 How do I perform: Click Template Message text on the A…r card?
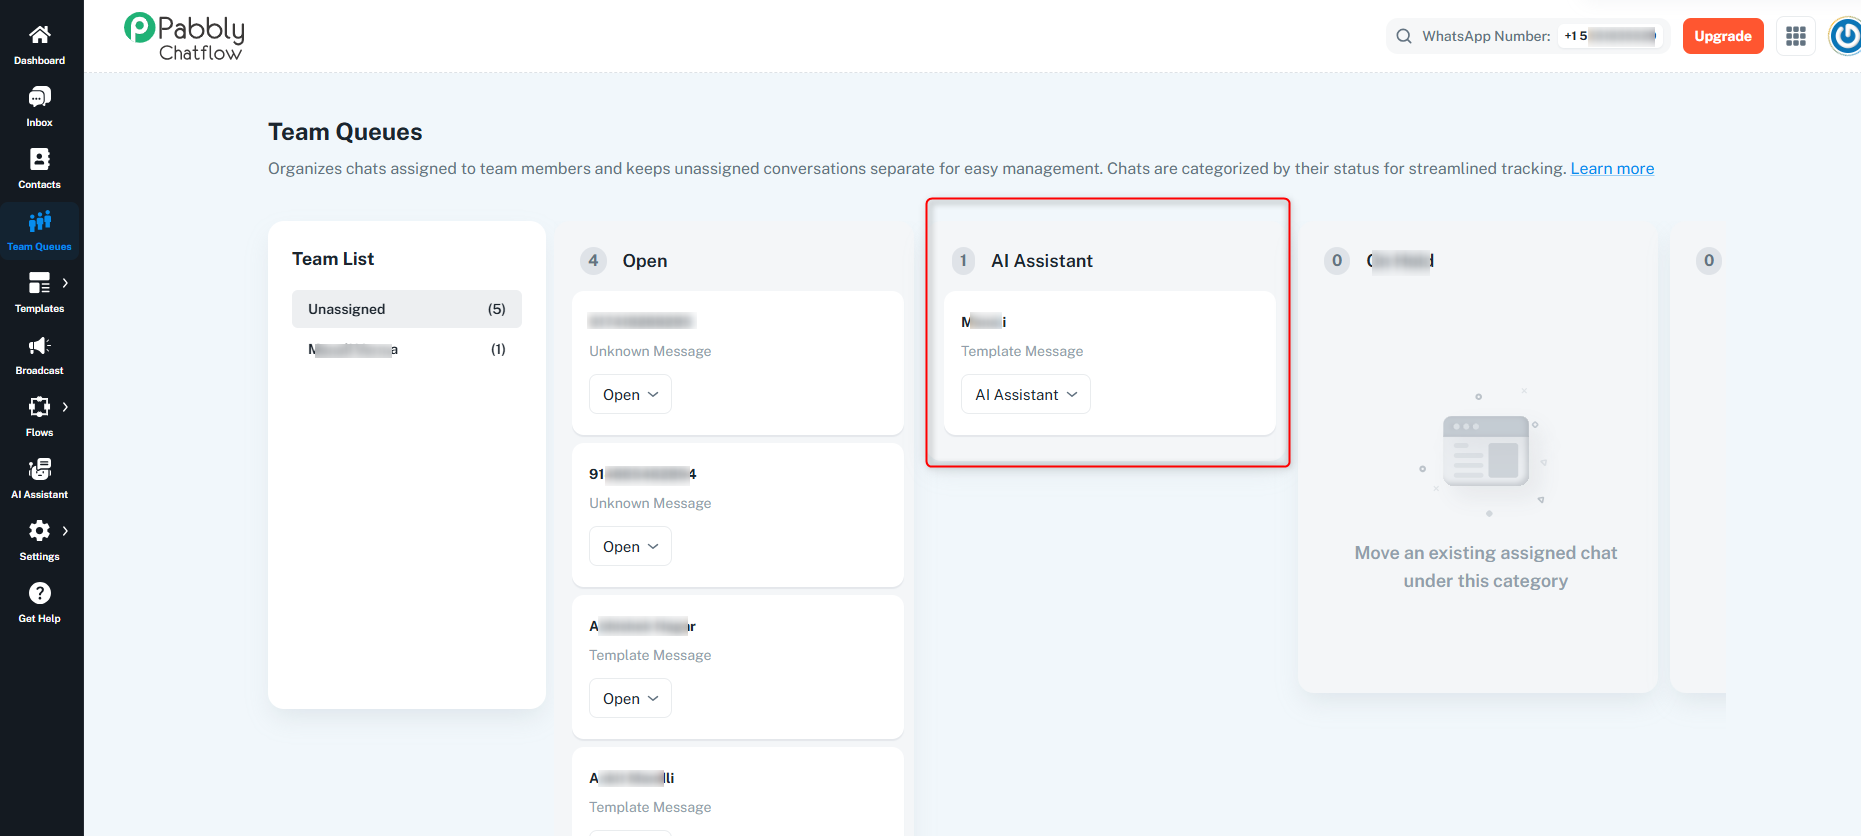650,655
